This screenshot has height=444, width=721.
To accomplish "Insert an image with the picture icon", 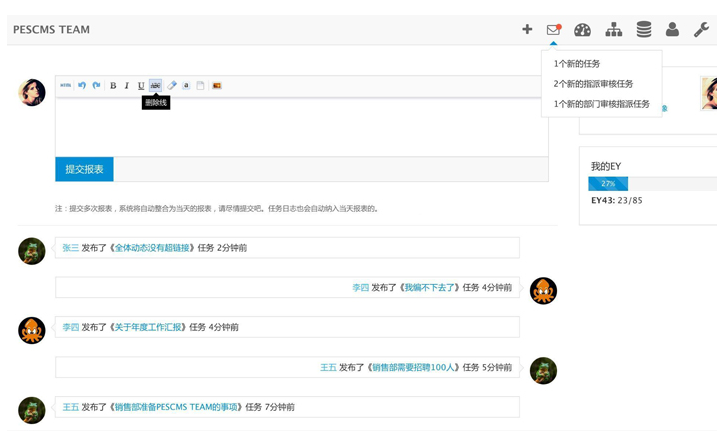I will pyautogui.click(x=217, y=85).
